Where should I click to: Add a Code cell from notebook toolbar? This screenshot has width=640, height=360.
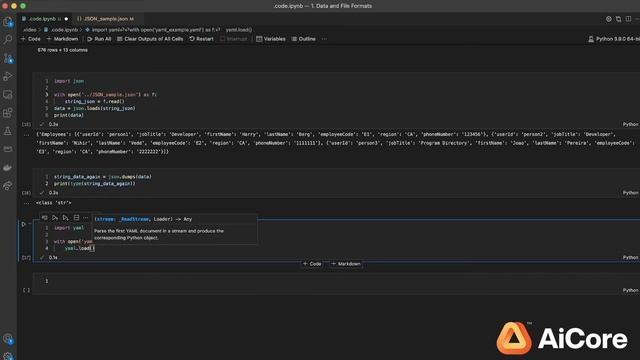click(x=31, y=39)
